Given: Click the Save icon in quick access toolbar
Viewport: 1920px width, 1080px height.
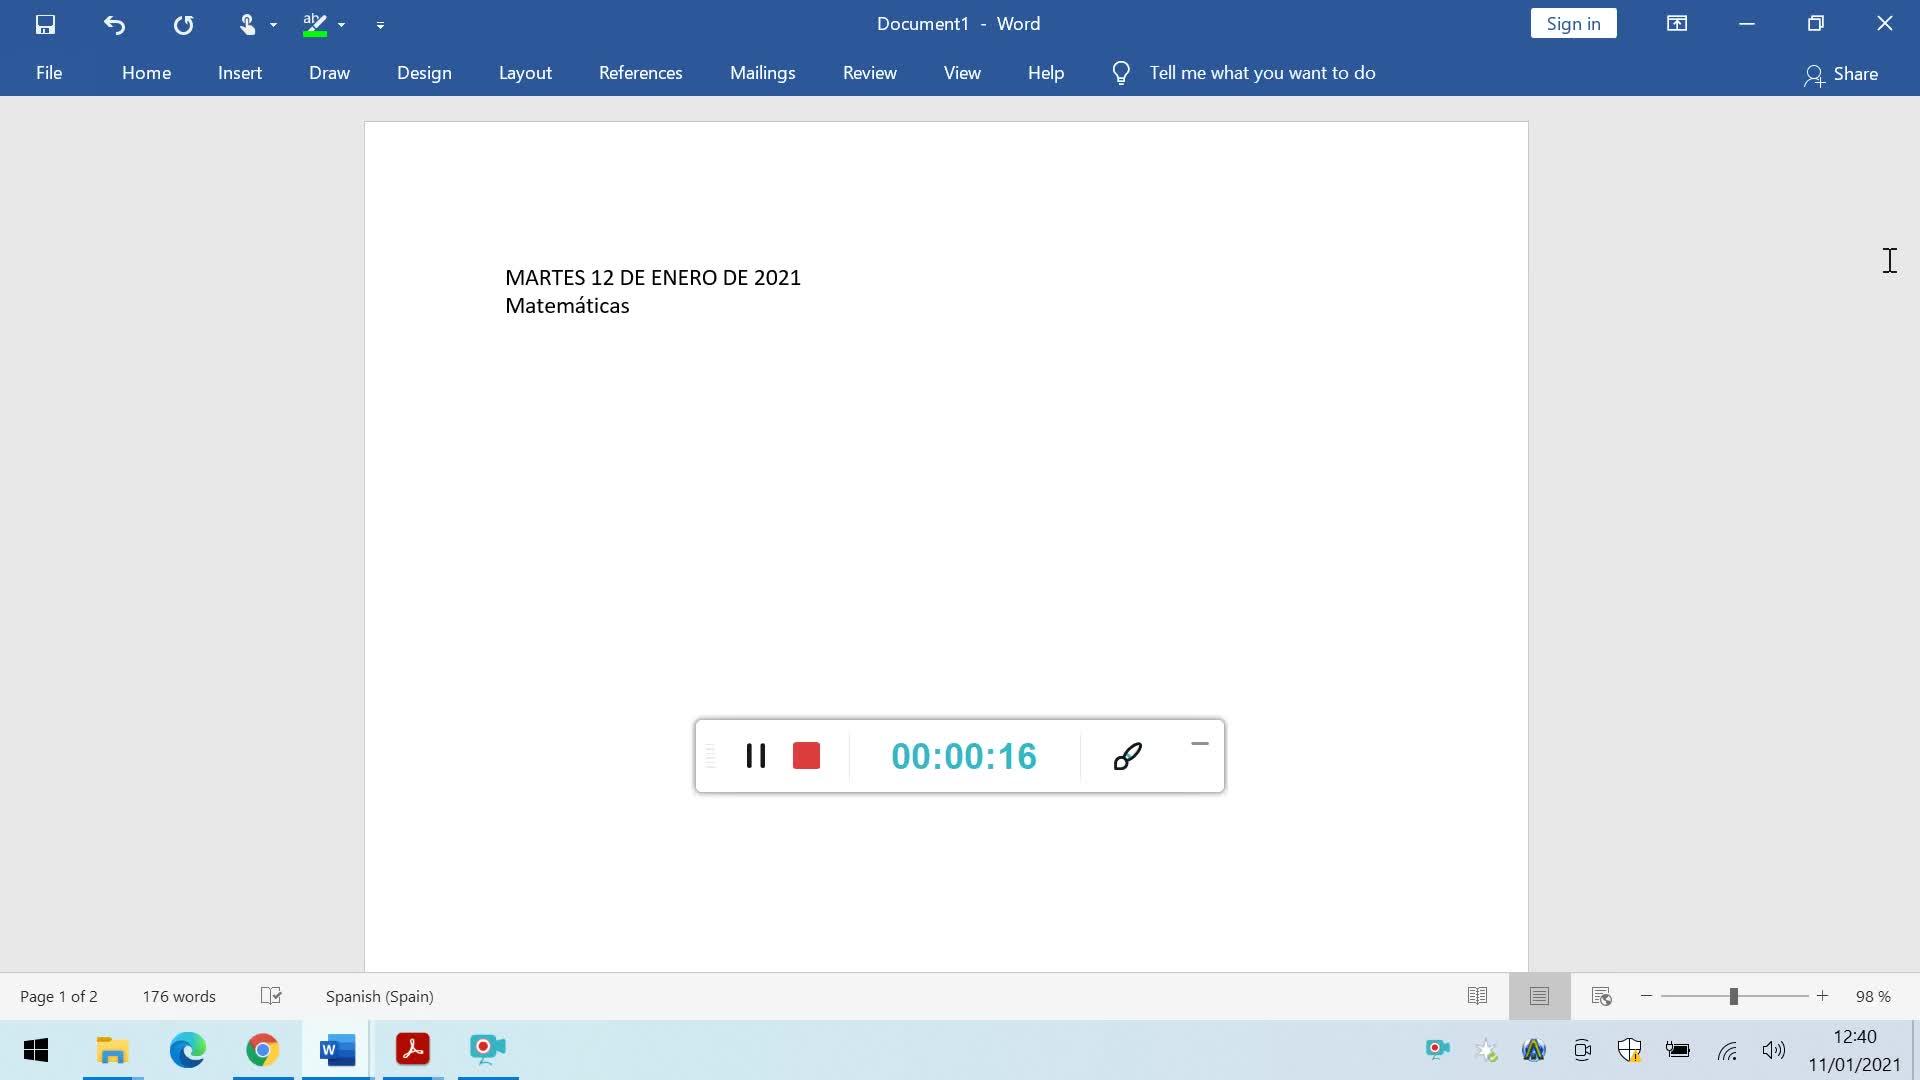Looking at the screenshot, I should tap(45, 24).
